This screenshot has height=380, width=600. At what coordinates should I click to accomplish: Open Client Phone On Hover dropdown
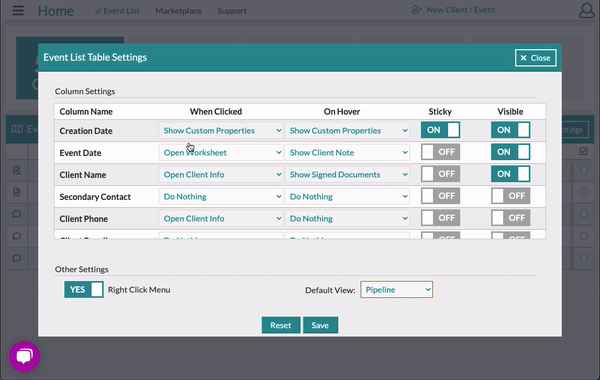347,219
